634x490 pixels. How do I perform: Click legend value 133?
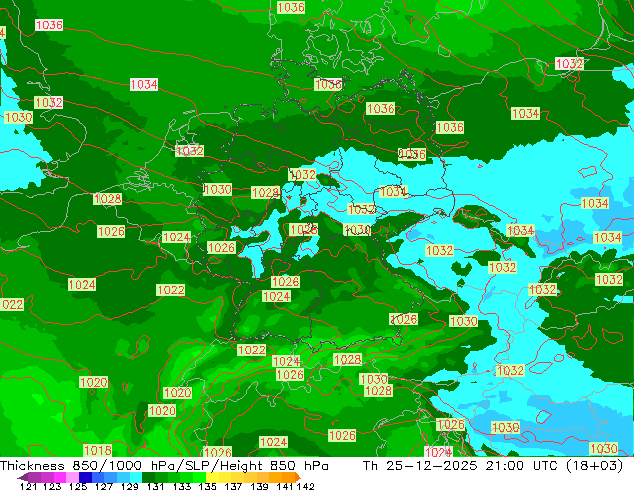point(182,486)
